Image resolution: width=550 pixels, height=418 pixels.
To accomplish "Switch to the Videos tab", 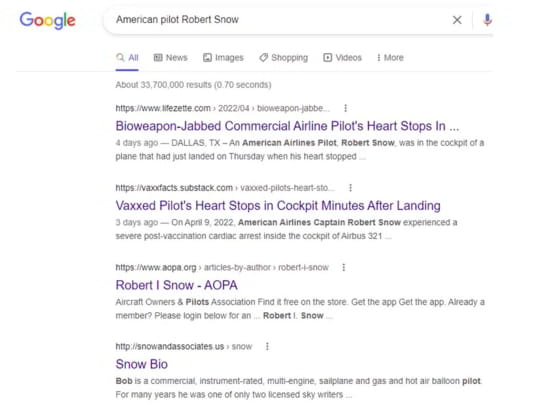I will point(342,58).
